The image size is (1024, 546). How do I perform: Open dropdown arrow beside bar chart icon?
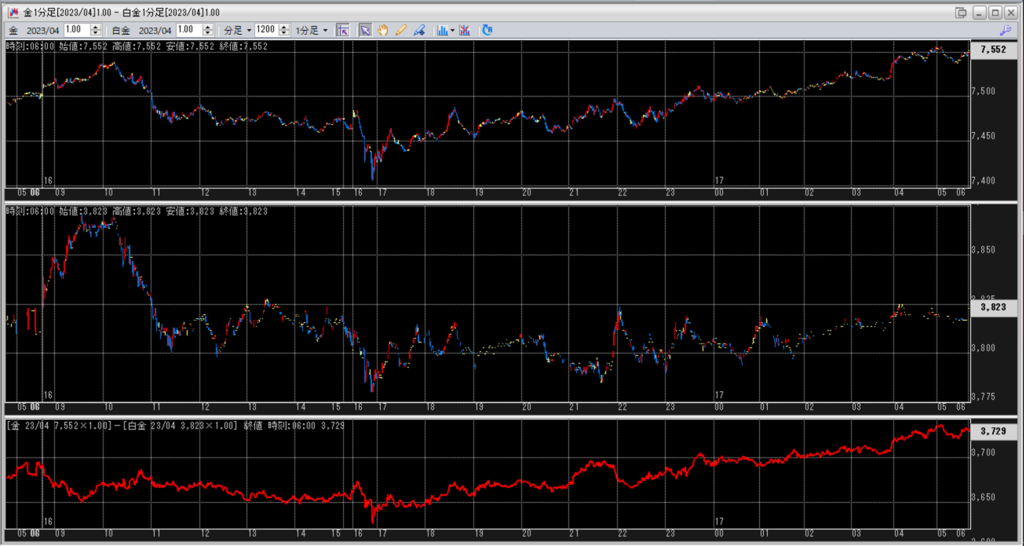[453, 30]
